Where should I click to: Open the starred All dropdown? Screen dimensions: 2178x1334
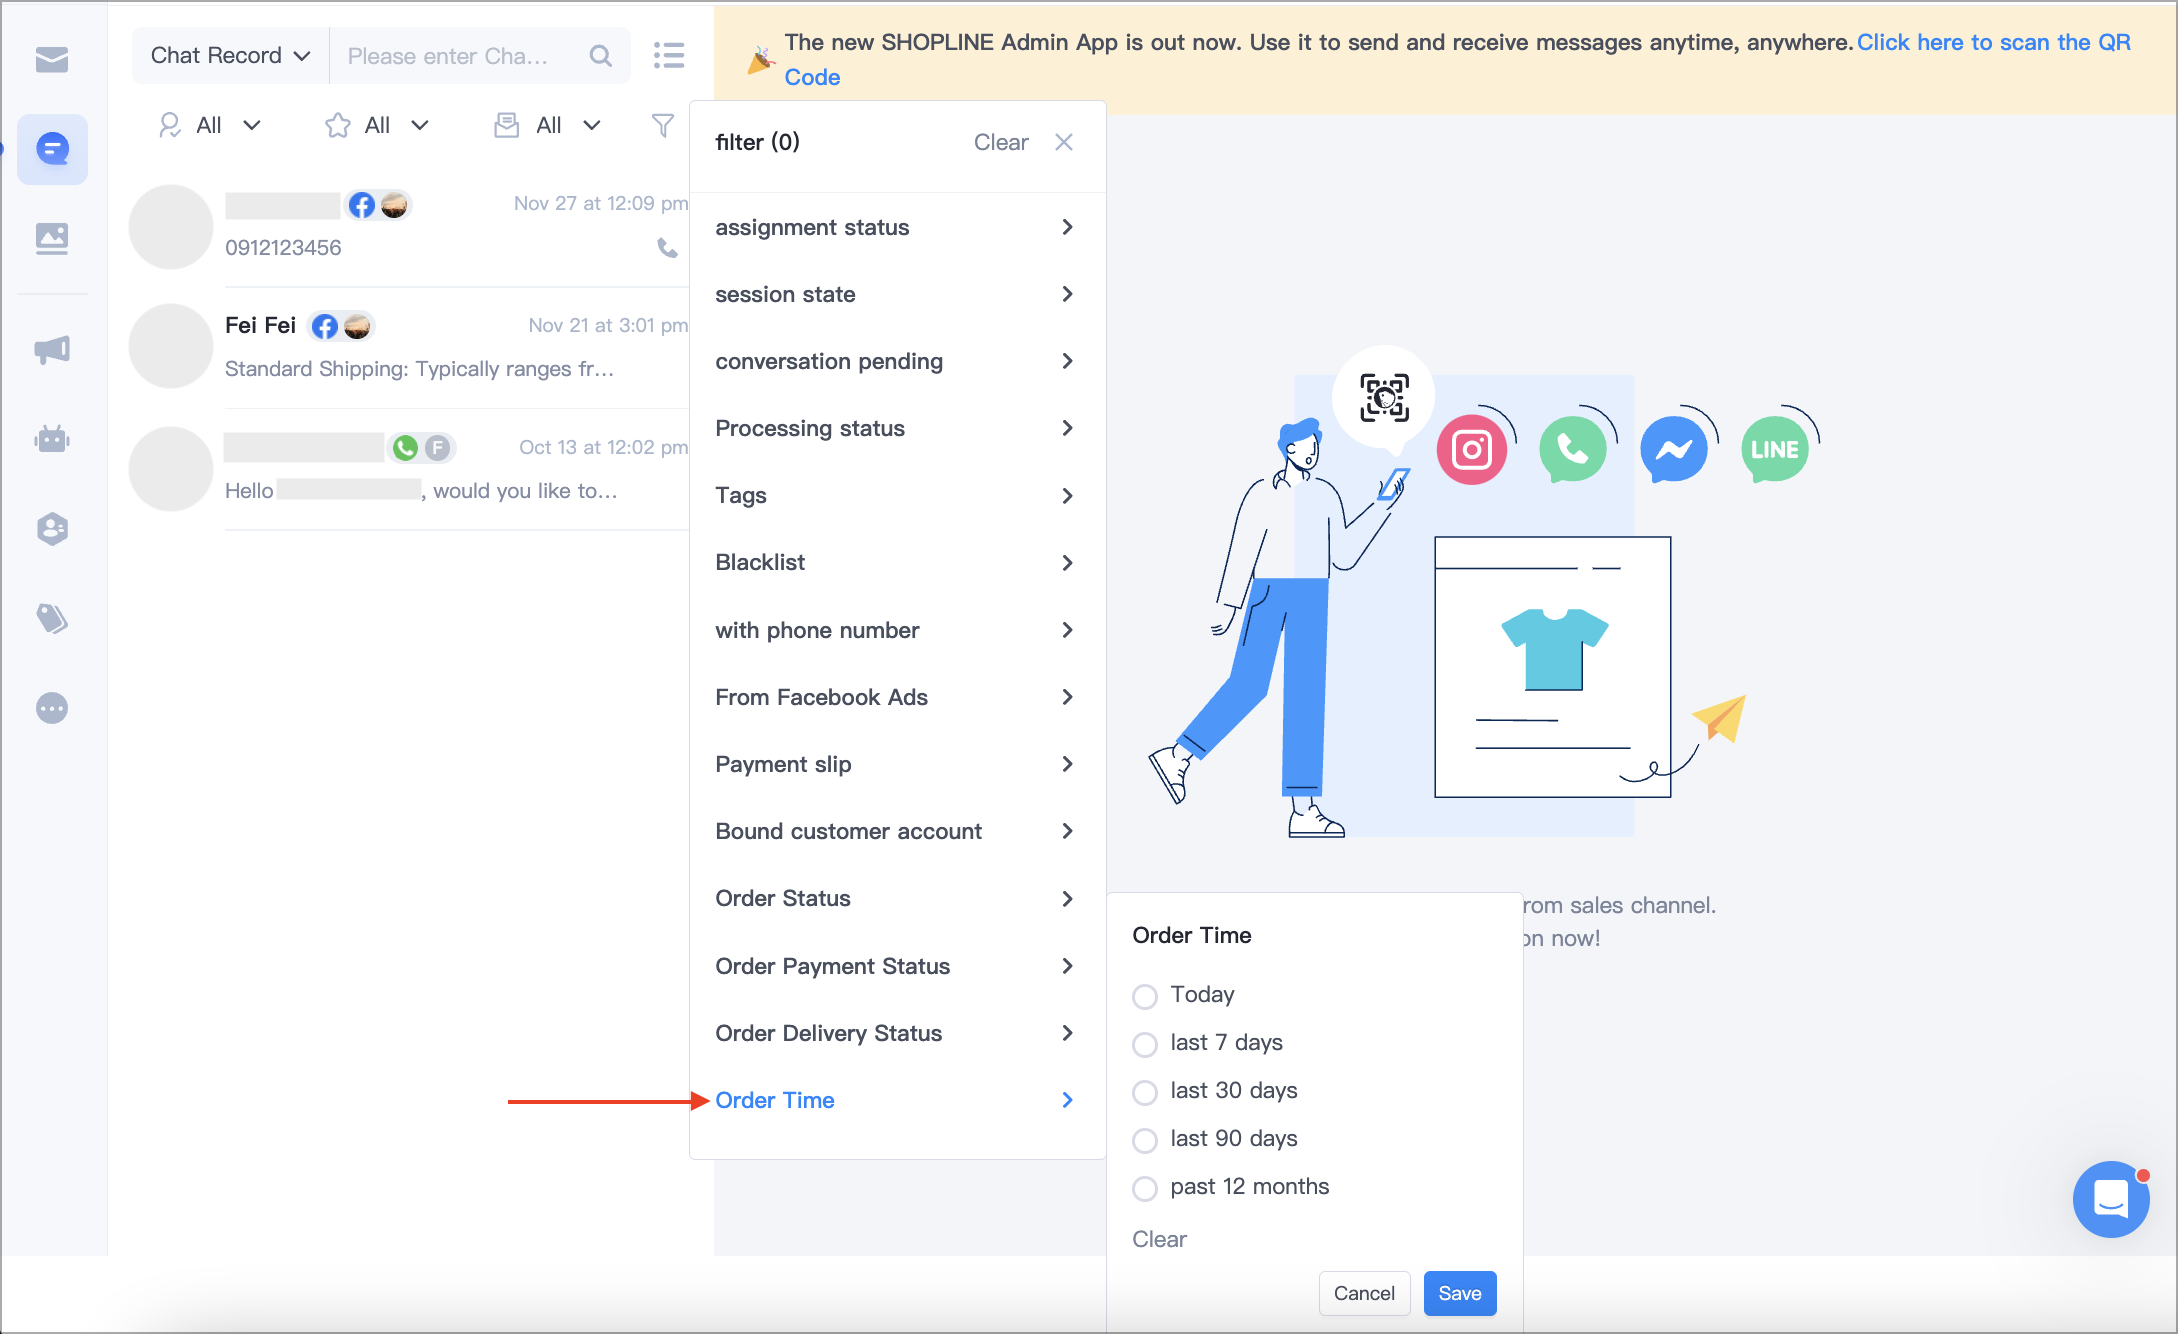pos(378,125)
